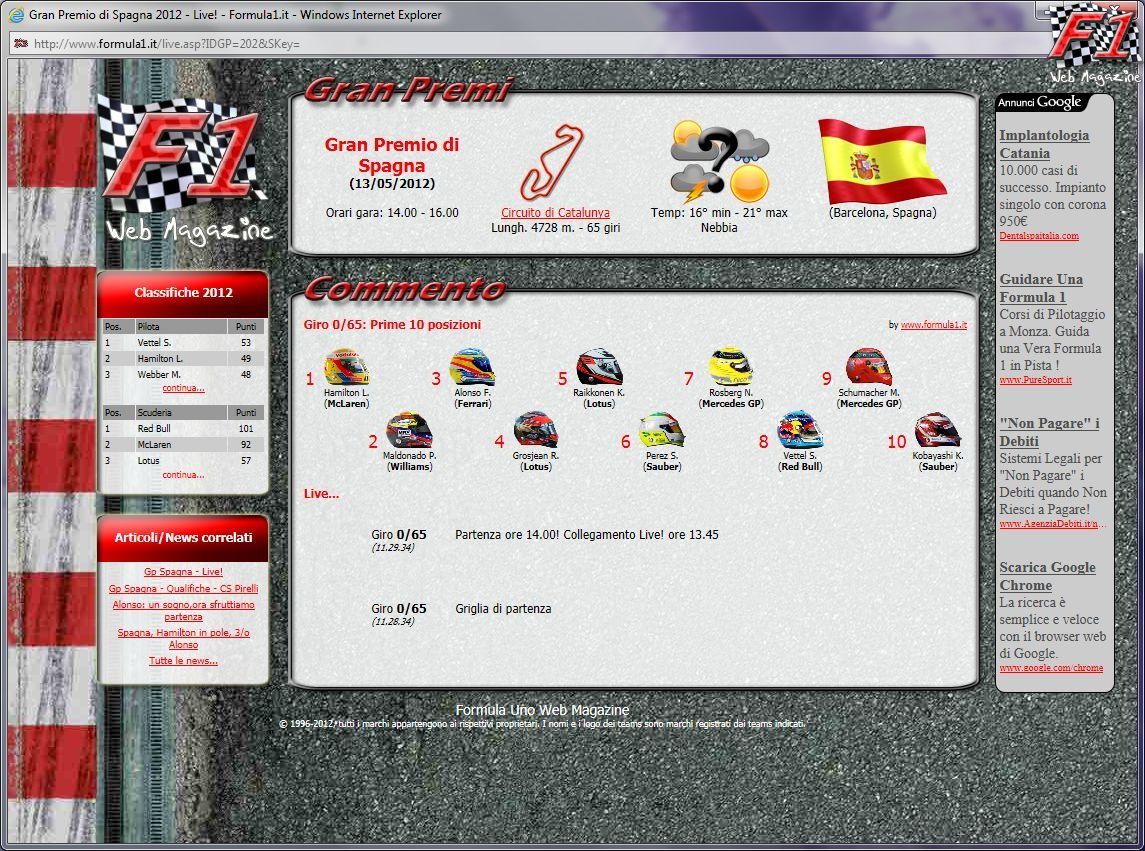Click 'Lotus' row in the constructors standings
This screenshot has width=1145, height=851.
[183, 461]
